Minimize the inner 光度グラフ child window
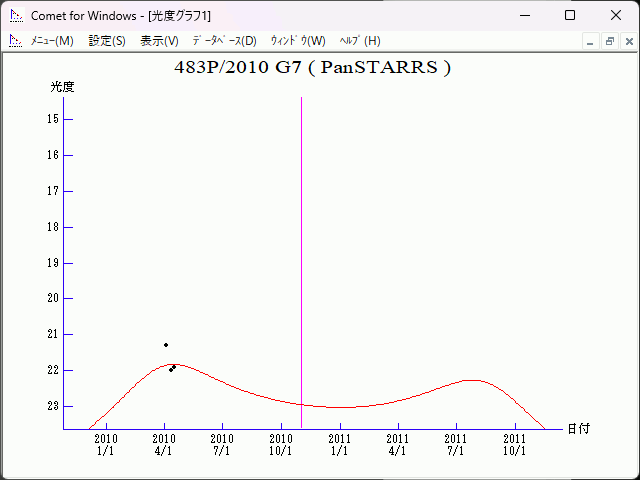Image resolution: width=640 pixels, height=480 pixels. coord(591,41)
